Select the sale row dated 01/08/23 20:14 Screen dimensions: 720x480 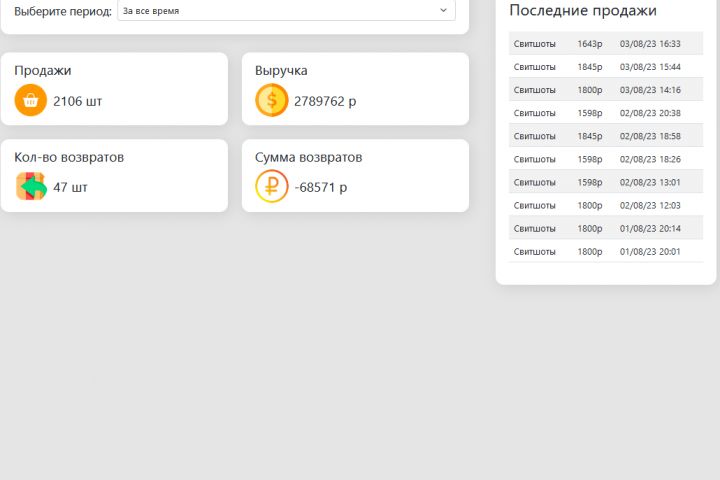pyautogui.click(x=606, y=228)
